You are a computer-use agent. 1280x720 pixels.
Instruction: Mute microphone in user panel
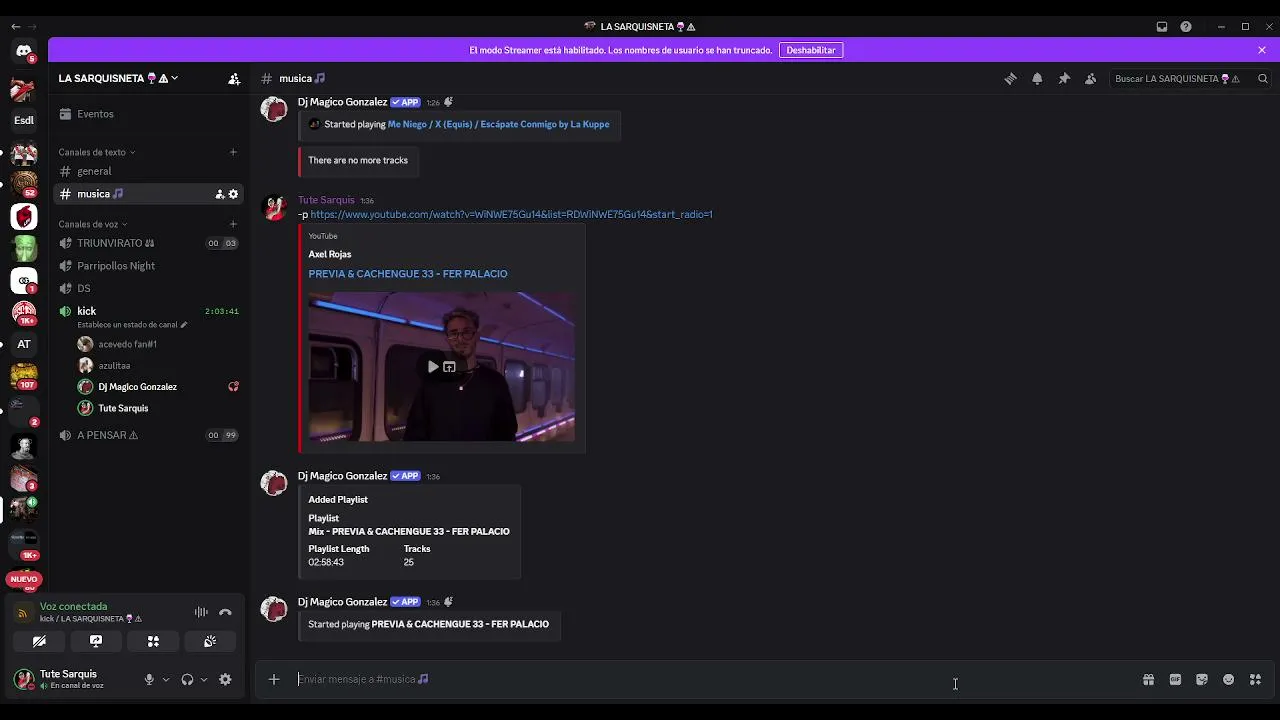(149, 679)
